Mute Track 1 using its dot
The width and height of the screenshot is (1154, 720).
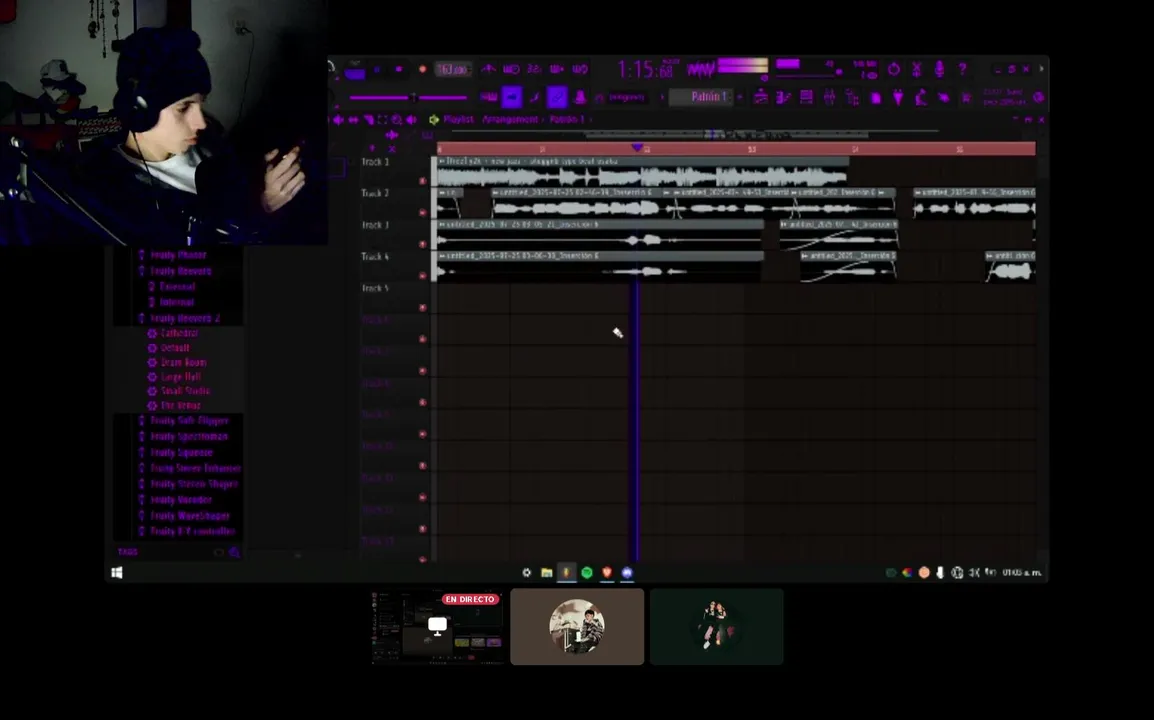point(422,180)
